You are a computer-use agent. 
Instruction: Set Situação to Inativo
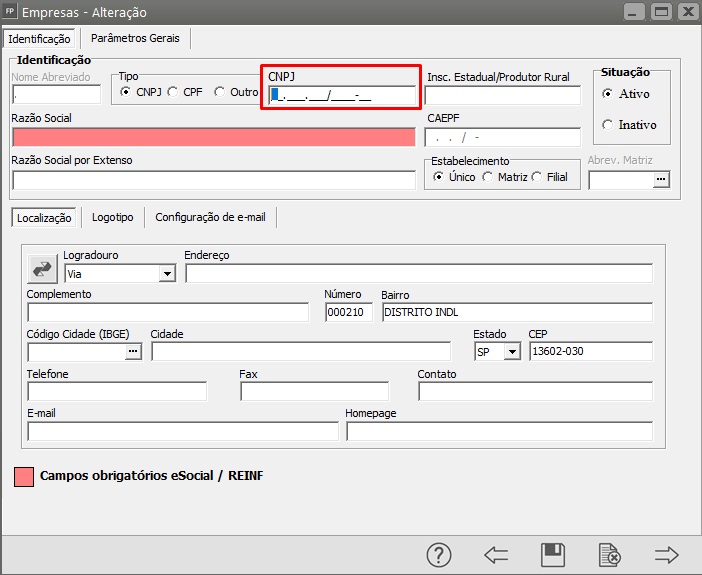pyautogui.click(x=608, y=125)
